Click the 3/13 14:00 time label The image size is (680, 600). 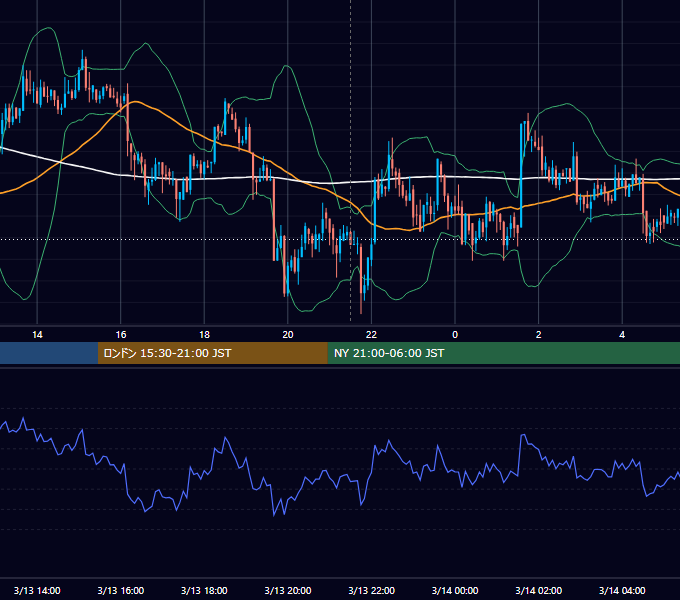37,590
